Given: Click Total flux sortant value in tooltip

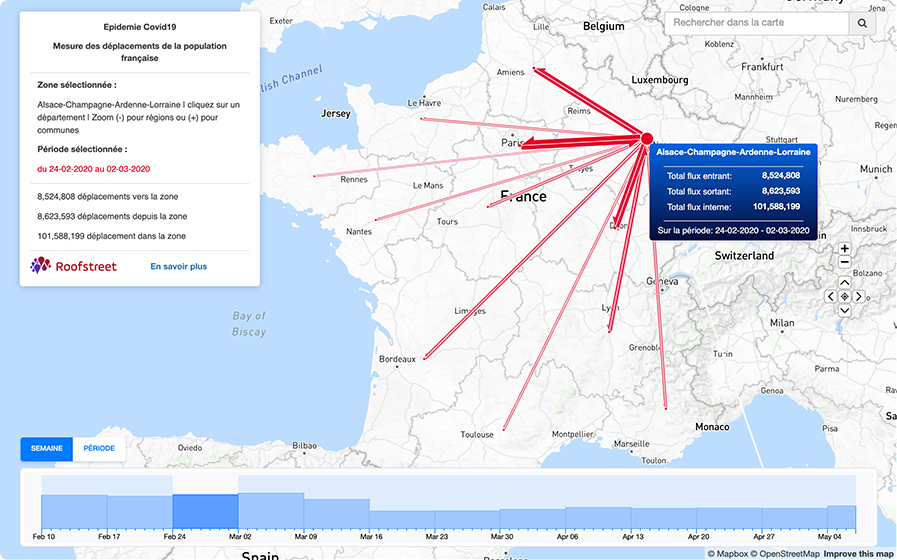Looking at the screenshot, I should pyautogui.click(x=781, y=191).
